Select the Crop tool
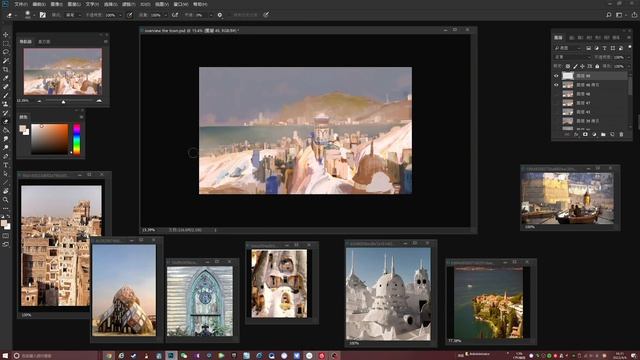 tap(6, 69)
